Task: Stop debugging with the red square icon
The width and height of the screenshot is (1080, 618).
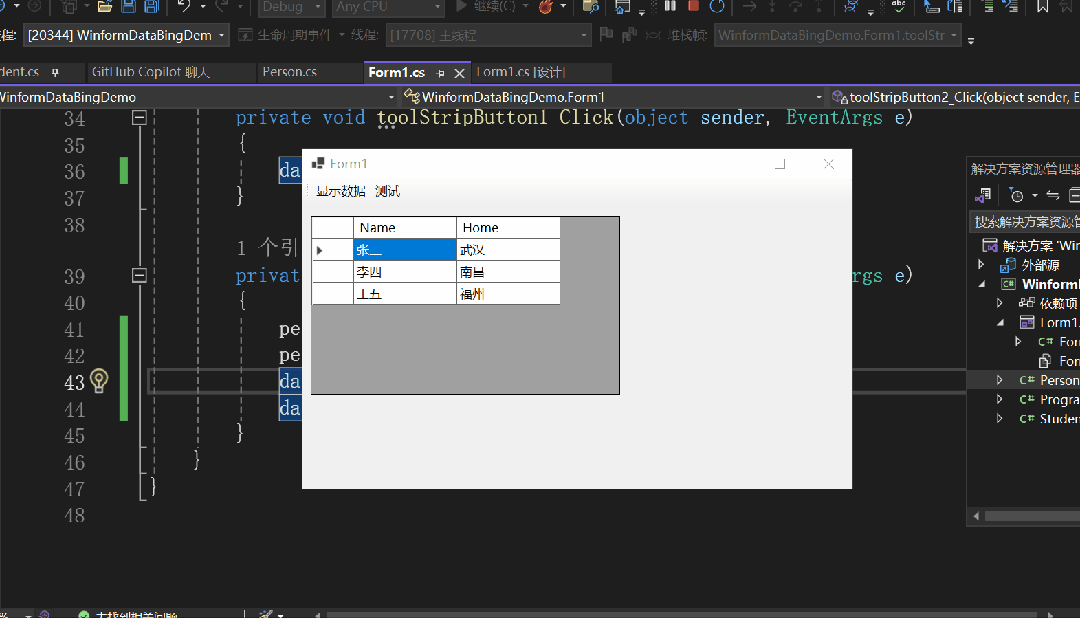Action: coord(694,6)
